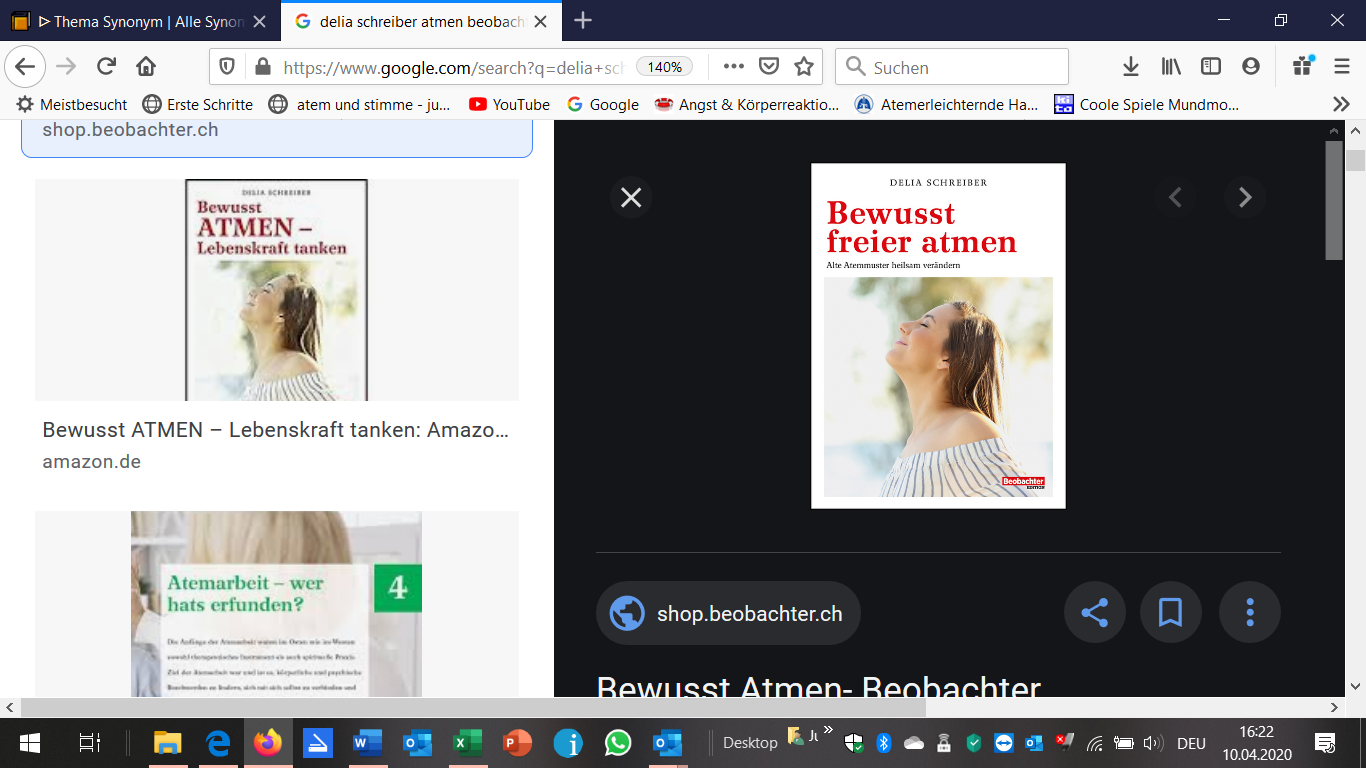Open the Firefox hamburger menu
1366x768 pixels.
pyautogui.click(x=1341, y=67)
